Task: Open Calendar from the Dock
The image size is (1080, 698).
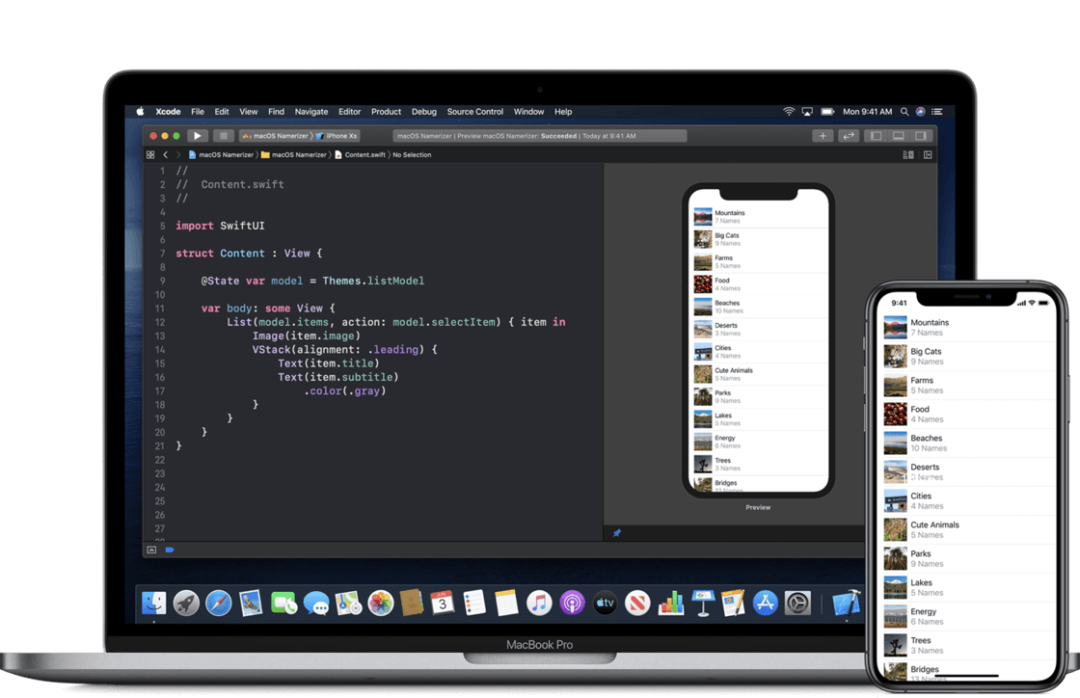Action: (442, 603)
